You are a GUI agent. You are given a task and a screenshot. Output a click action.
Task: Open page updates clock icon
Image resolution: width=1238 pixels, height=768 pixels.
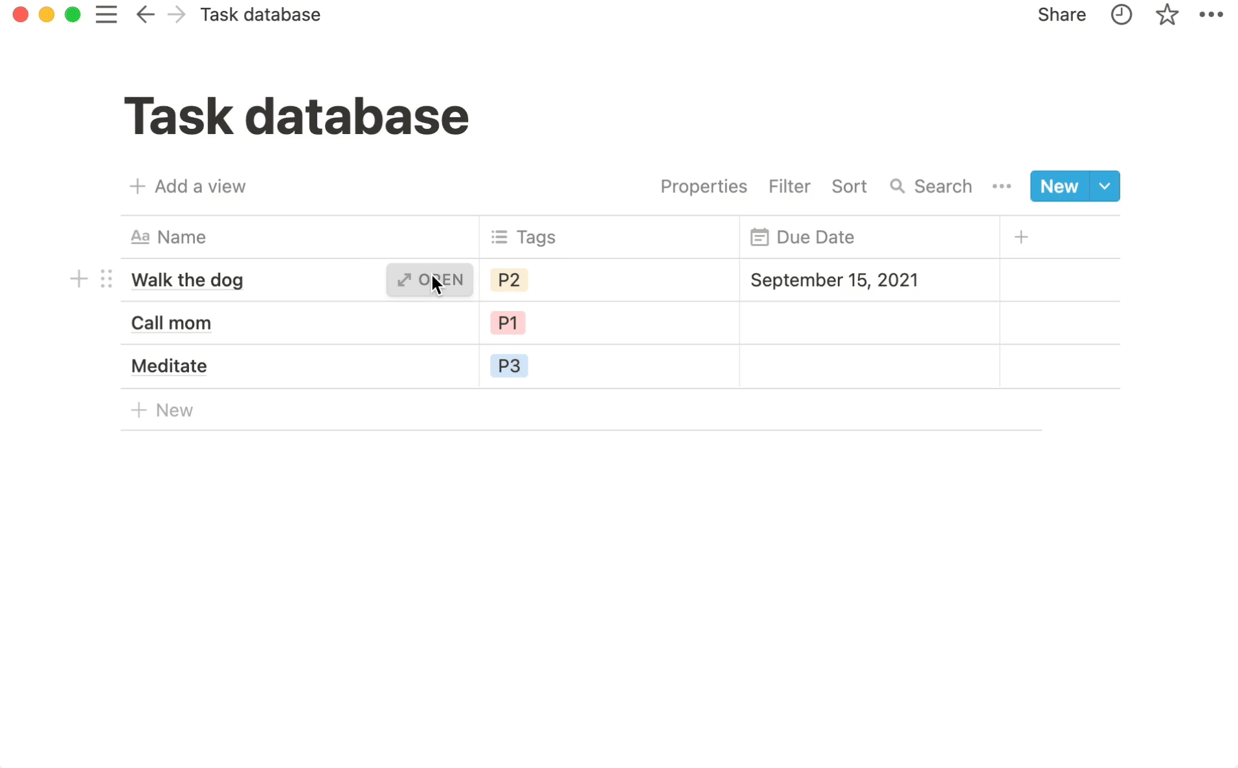pos(1121,15)
